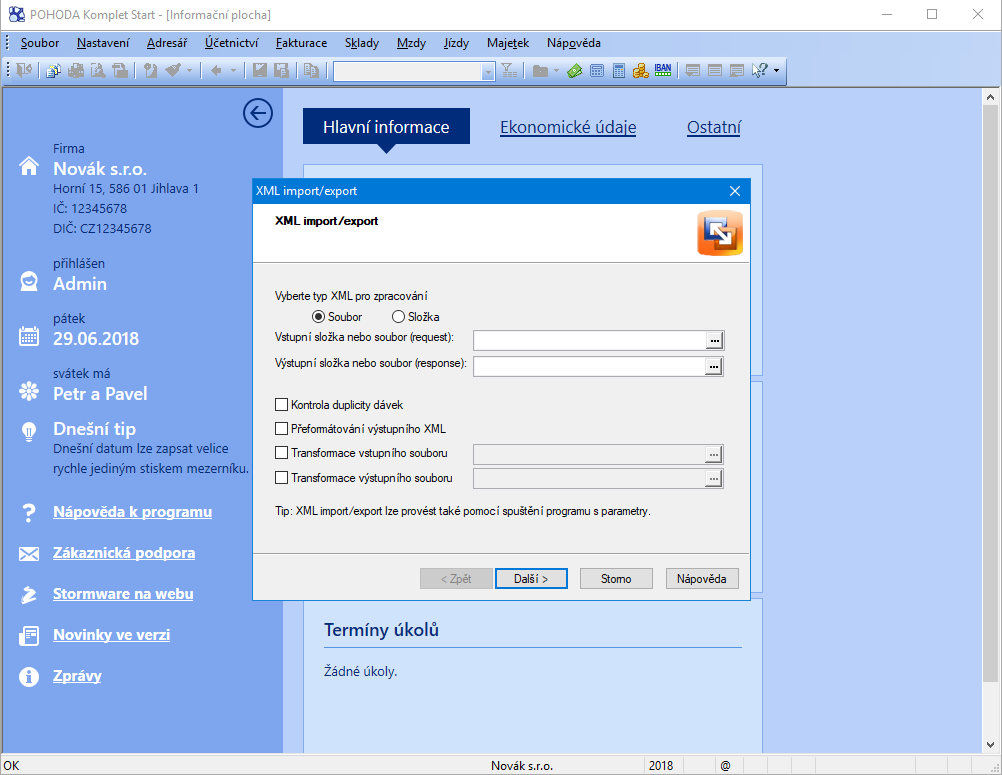Open the Nápověda k programu link
The height and width of the screenshot is (775, 1002).
(x=132, y=512)
